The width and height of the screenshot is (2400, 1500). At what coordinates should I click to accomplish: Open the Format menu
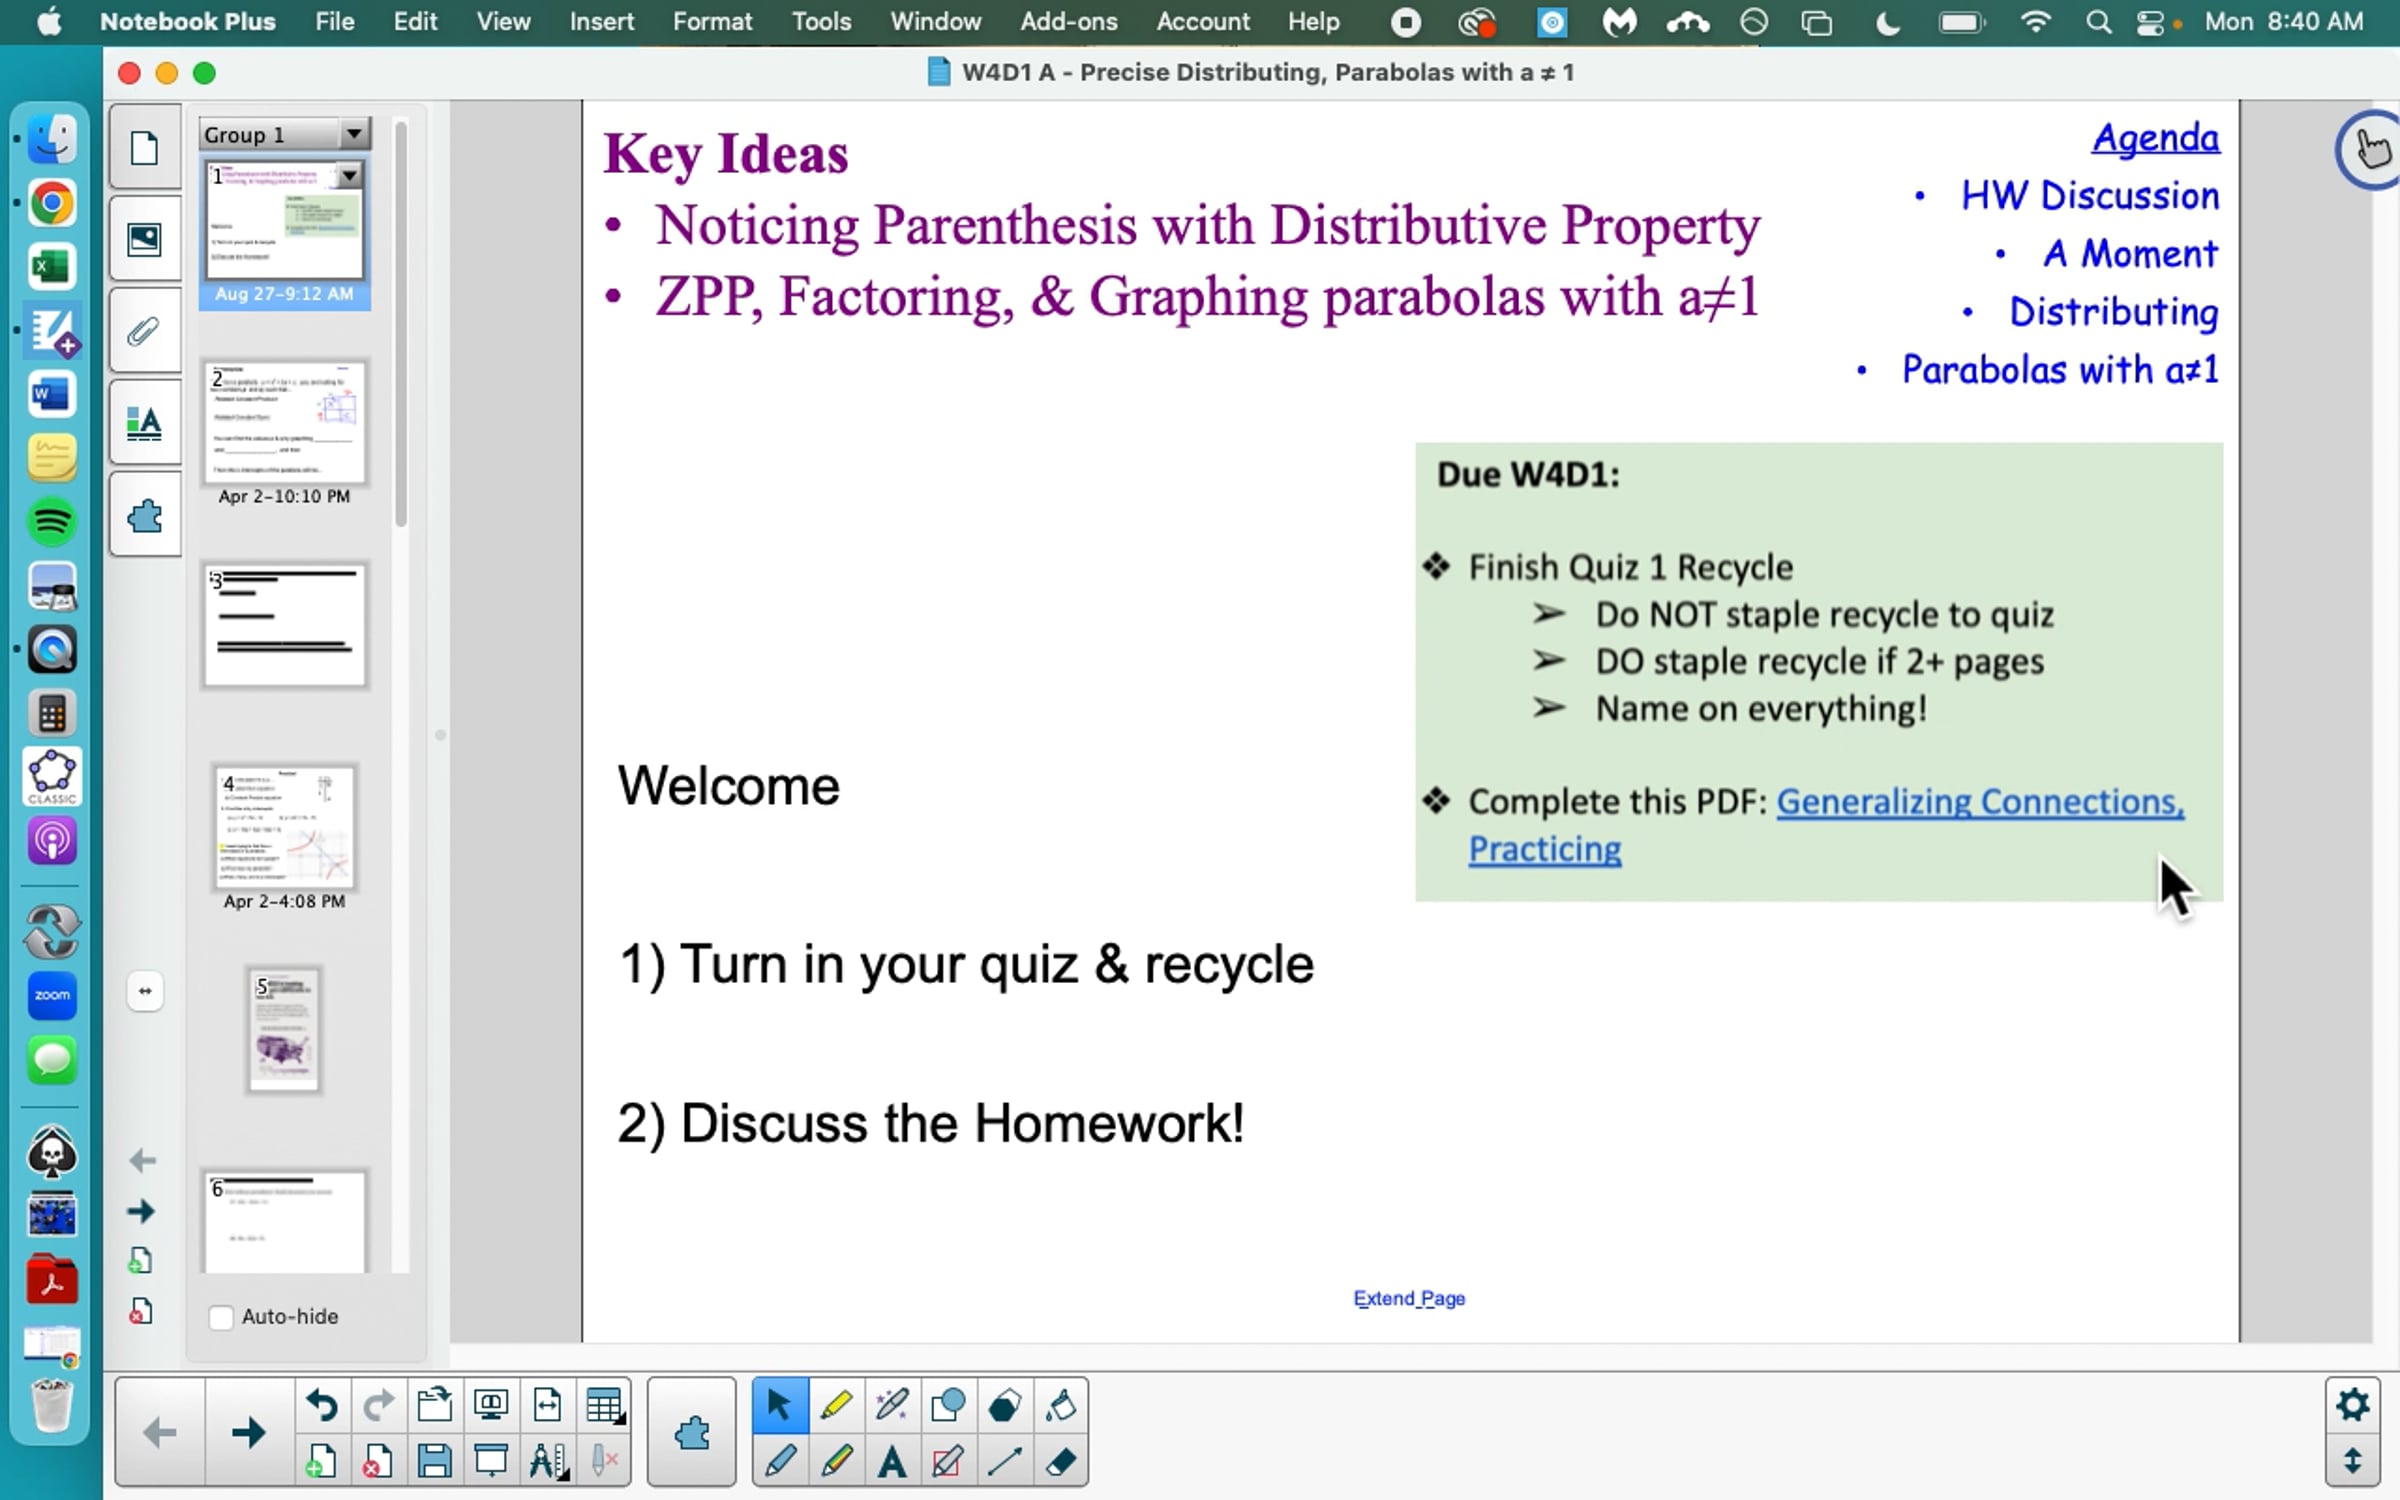pyautogui.click(x=712, y=21)
